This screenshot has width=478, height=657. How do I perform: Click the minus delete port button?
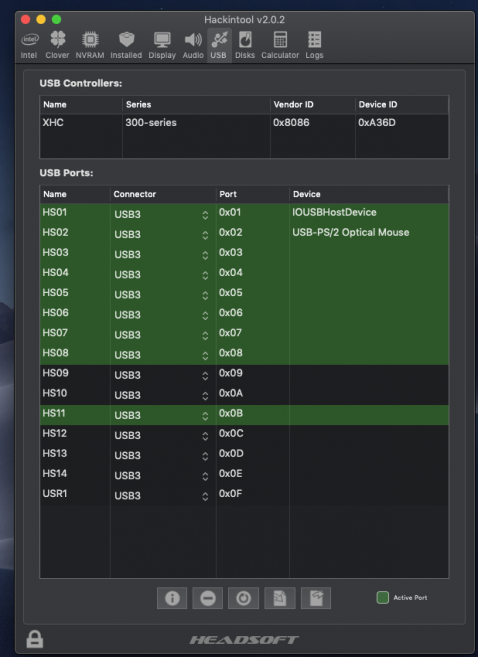point(208,598)
